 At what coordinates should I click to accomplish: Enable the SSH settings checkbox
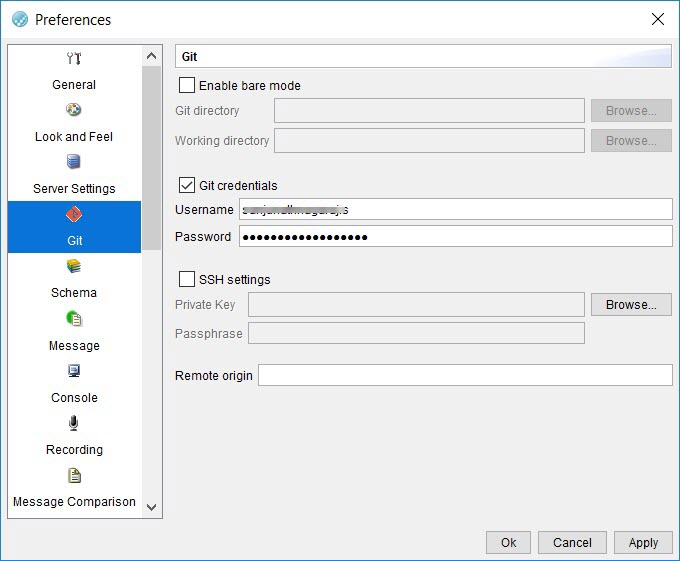(x=187, y=279)
